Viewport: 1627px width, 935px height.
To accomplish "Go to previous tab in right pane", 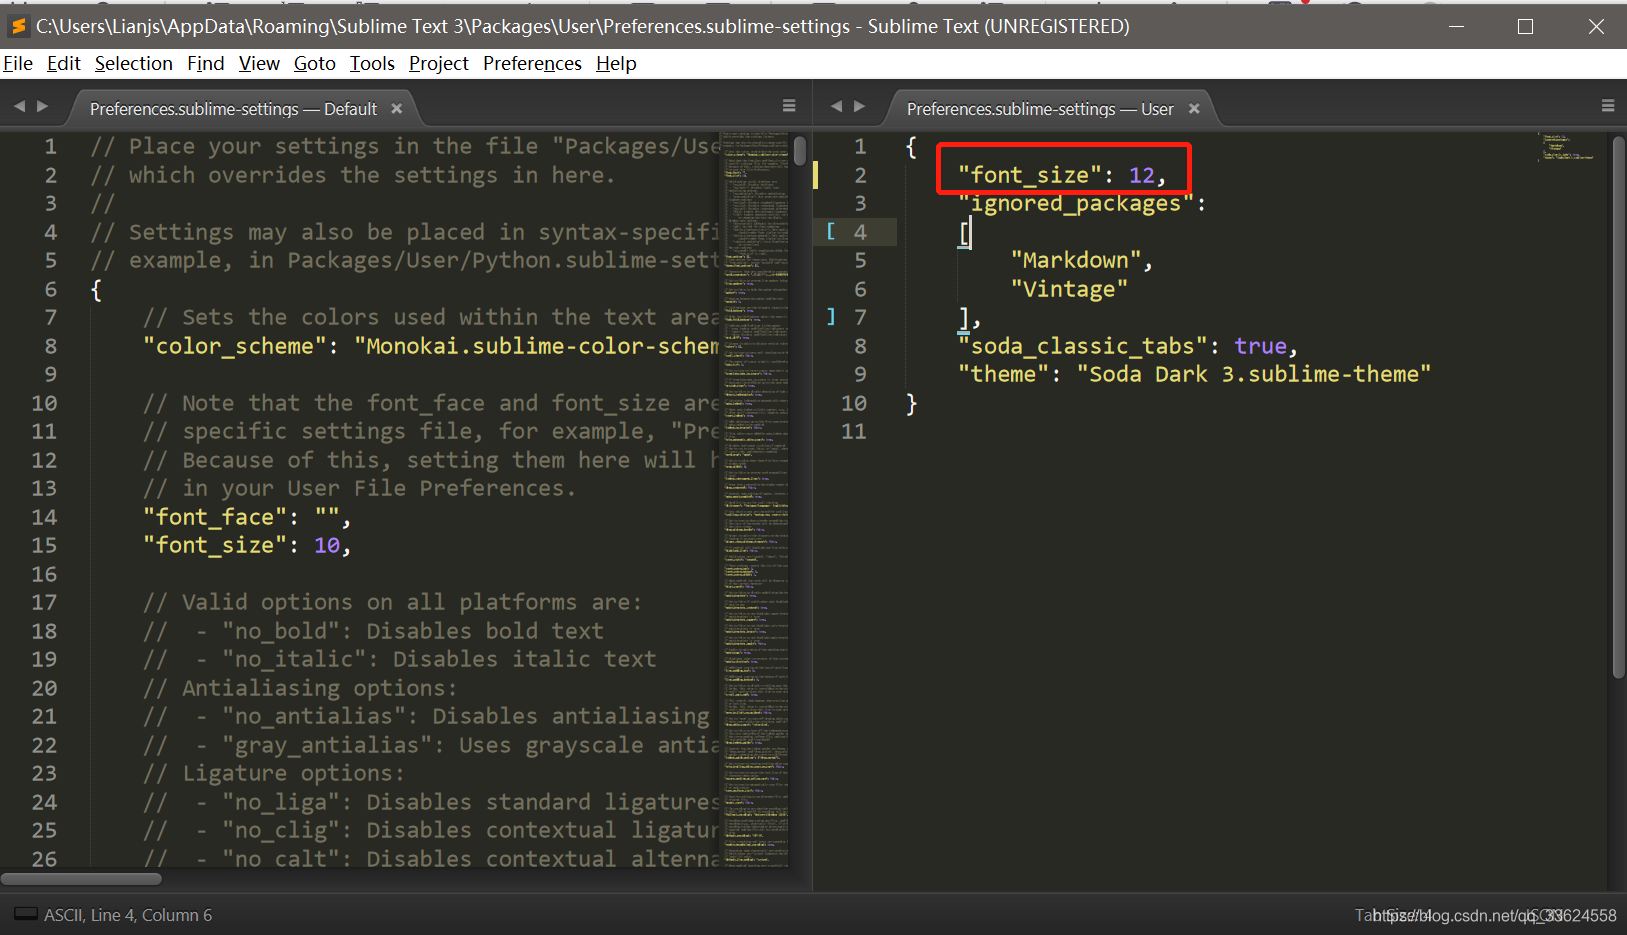I will pos(836,106).
